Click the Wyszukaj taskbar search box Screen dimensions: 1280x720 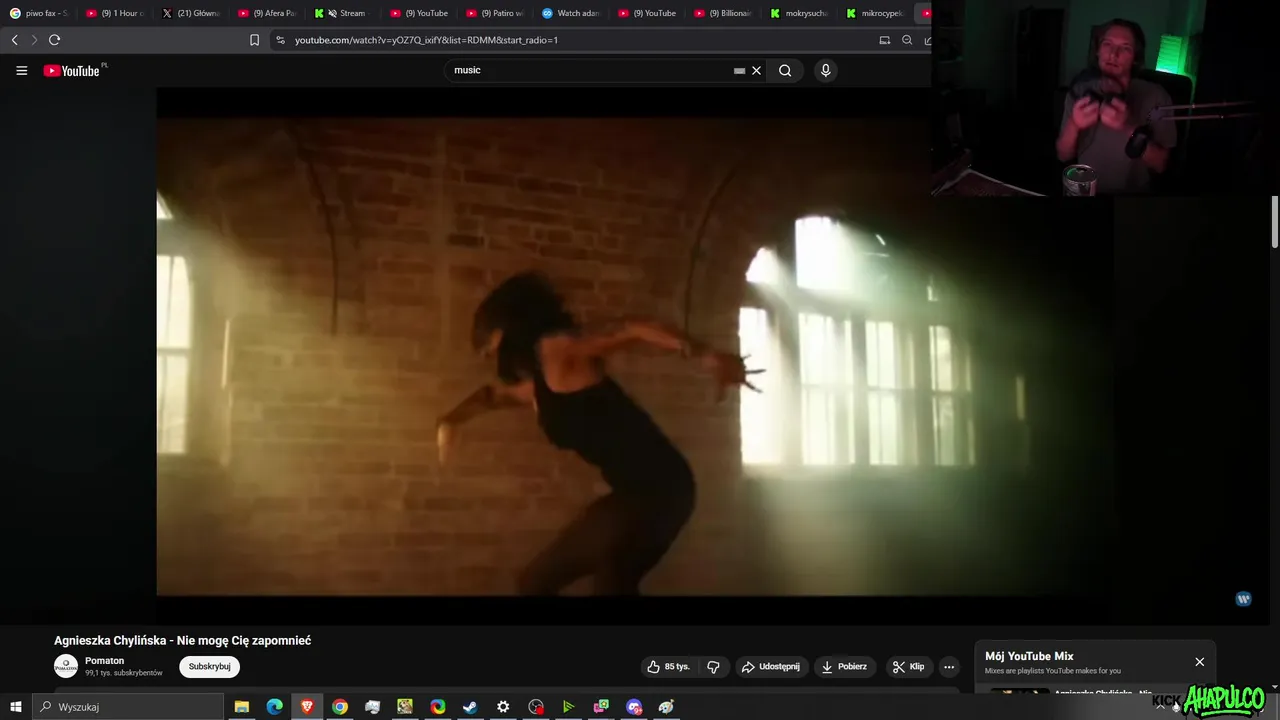click(x=129, y=707)
